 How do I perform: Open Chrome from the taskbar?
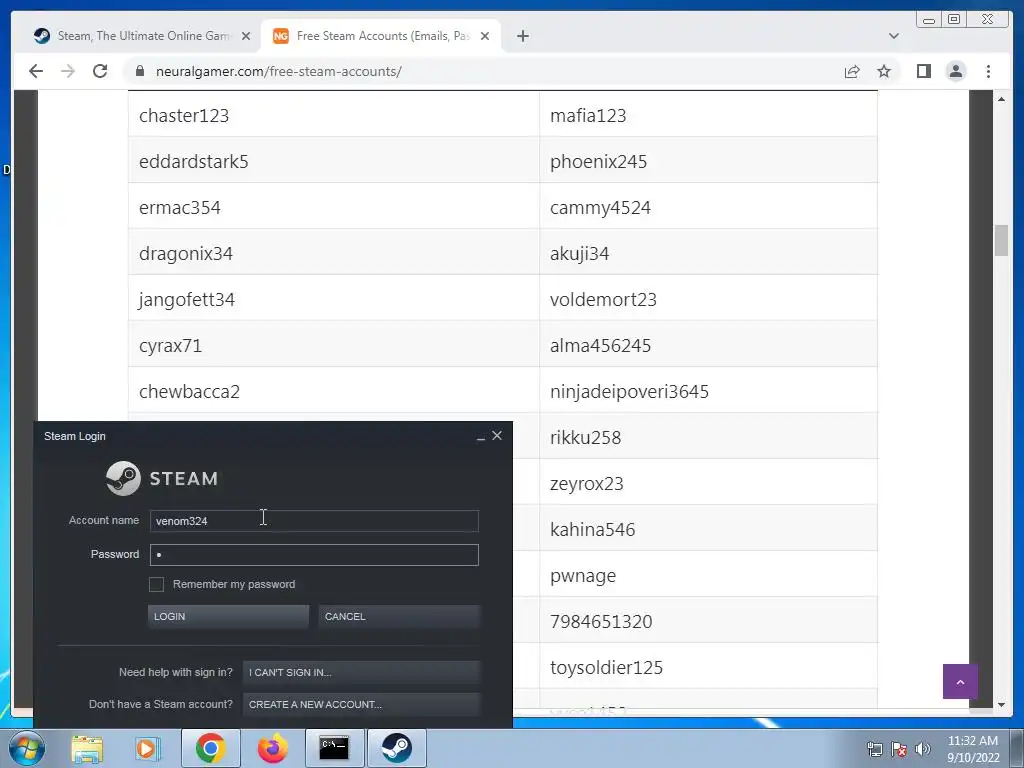click(210, 748)
